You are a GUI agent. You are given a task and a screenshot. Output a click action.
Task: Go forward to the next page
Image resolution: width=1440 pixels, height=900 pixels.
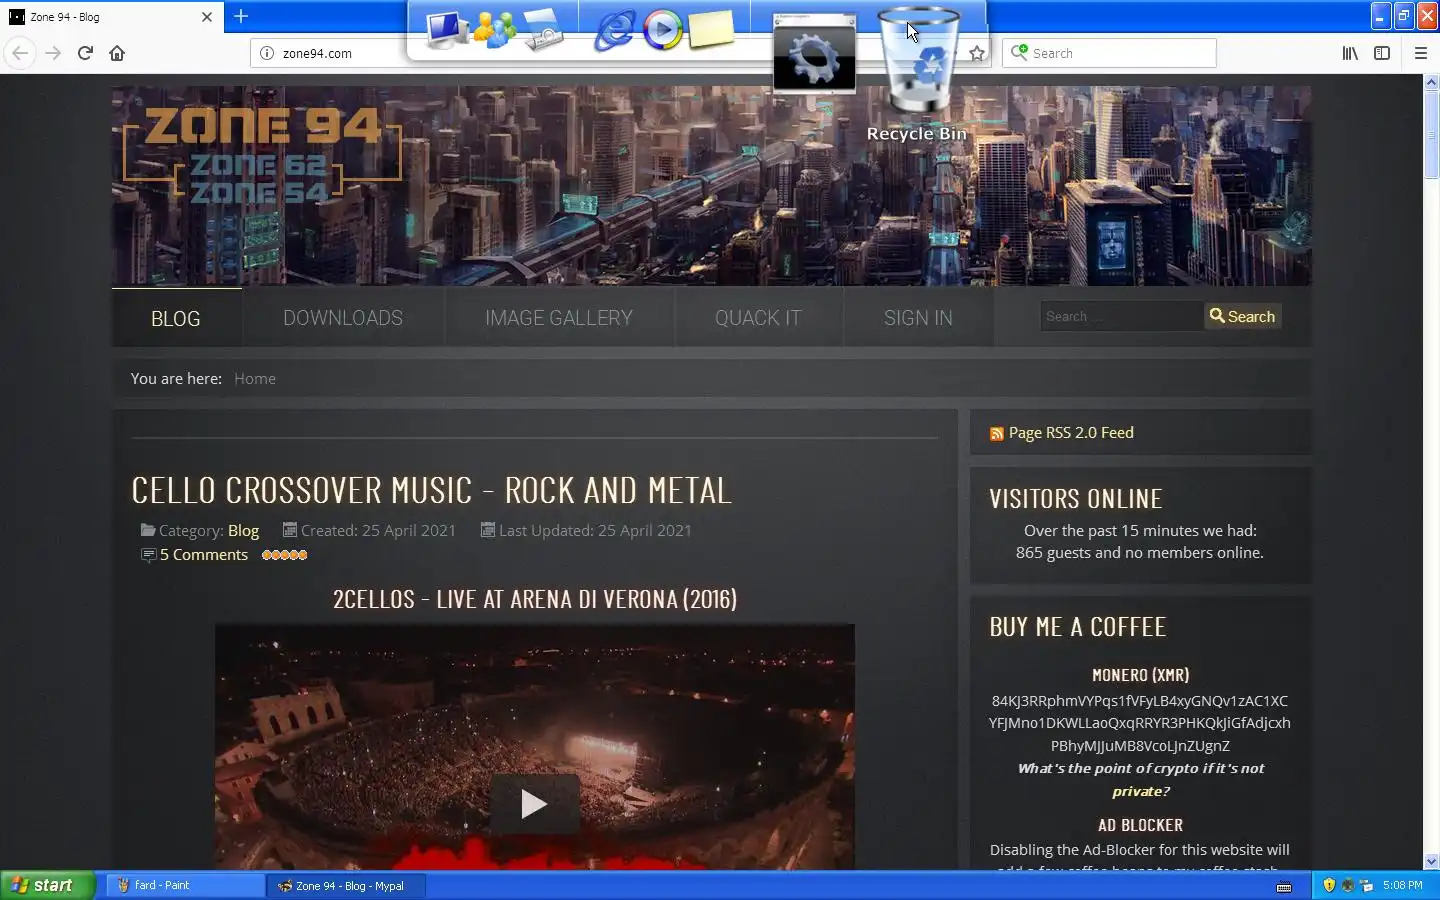53,53
